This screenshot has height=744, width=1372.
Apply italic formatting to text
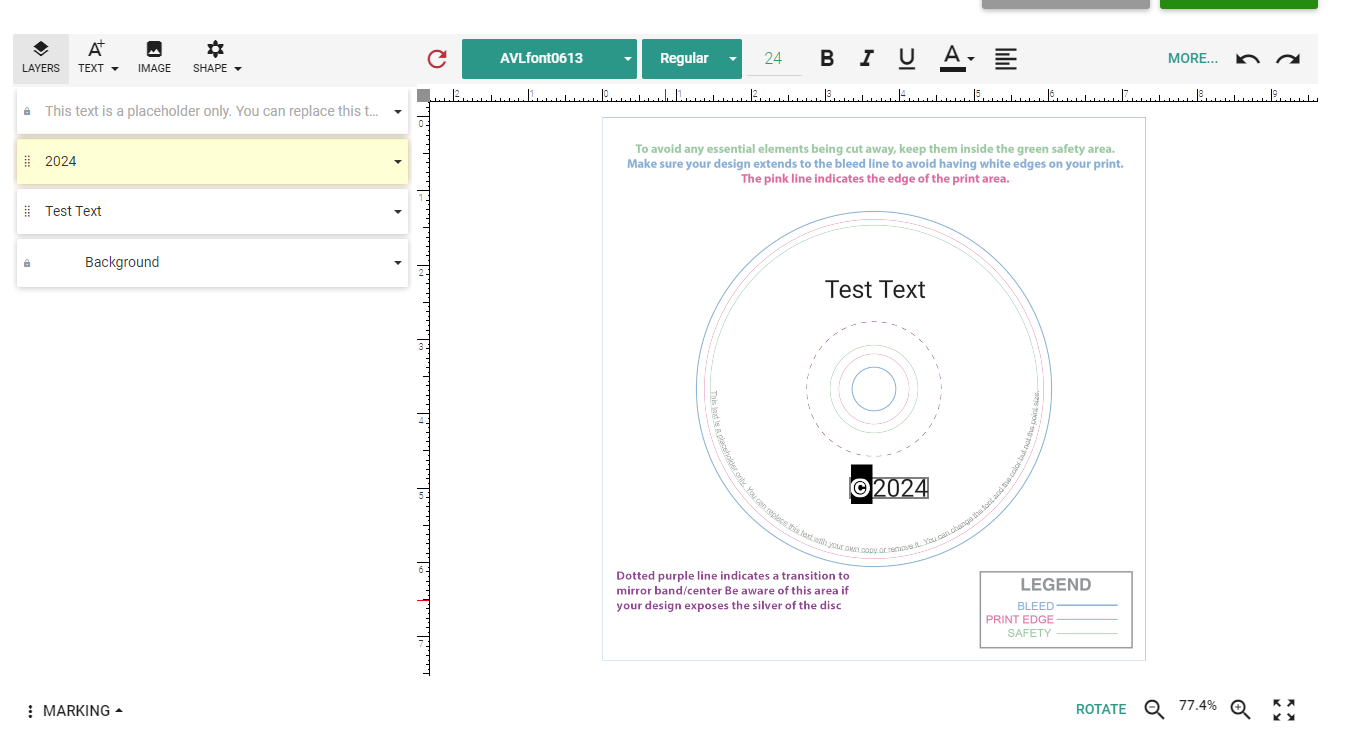(x=867, y=59)
